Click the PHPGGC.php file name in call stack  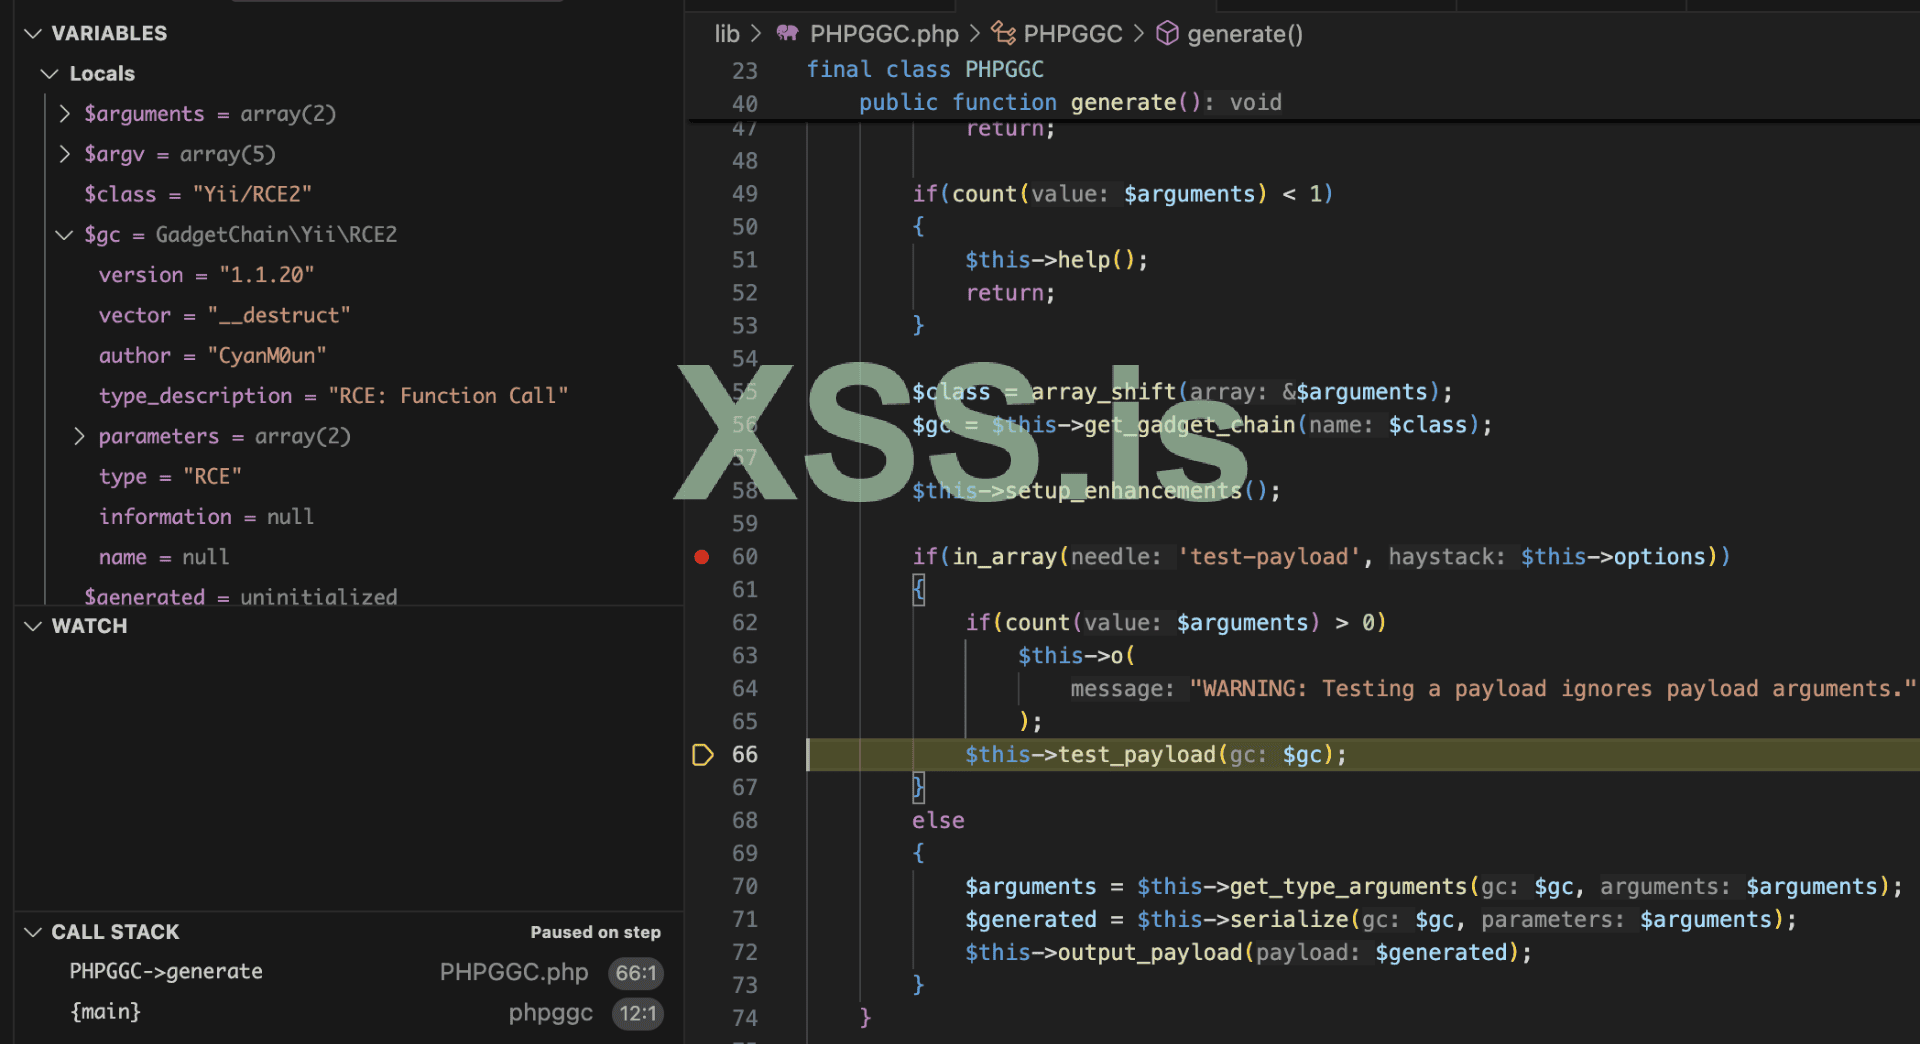[x=514, y=972]
